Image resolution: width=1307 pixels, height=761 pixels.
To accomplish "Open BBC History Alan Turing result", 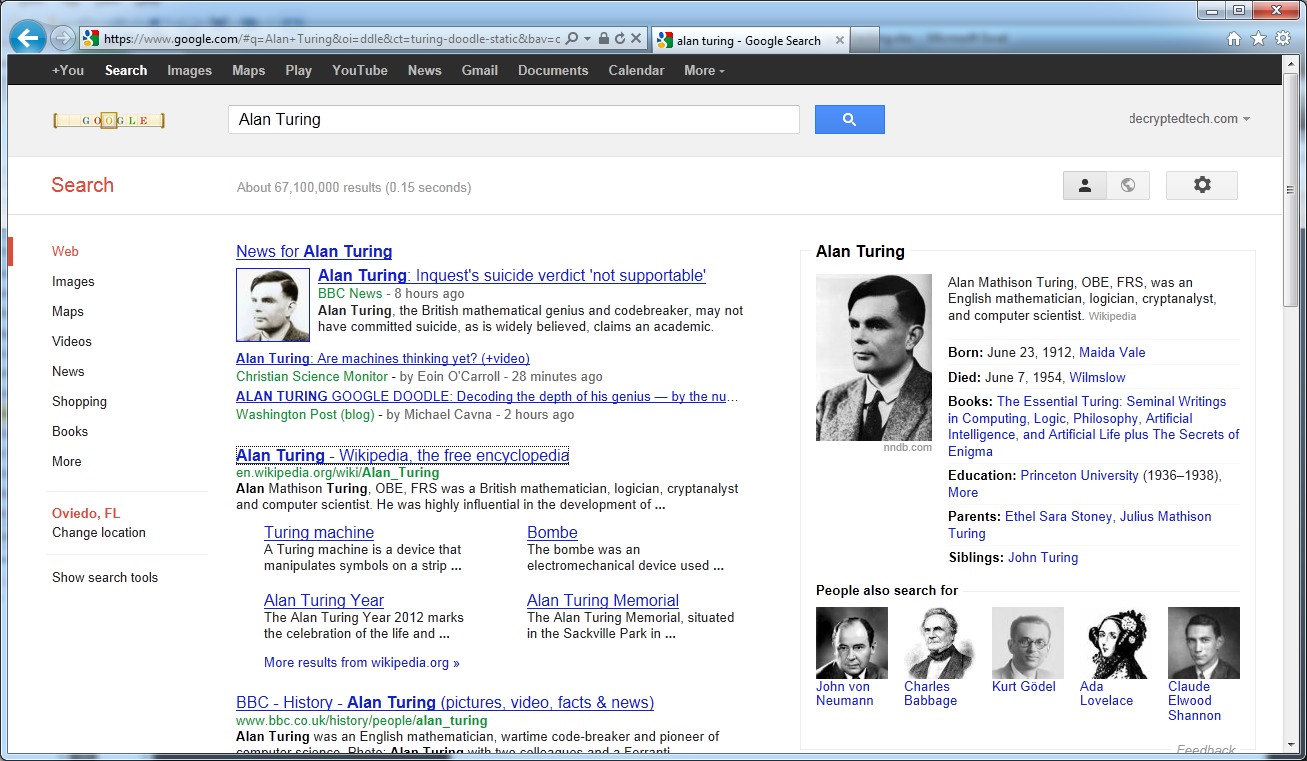I will click(445, 703).
